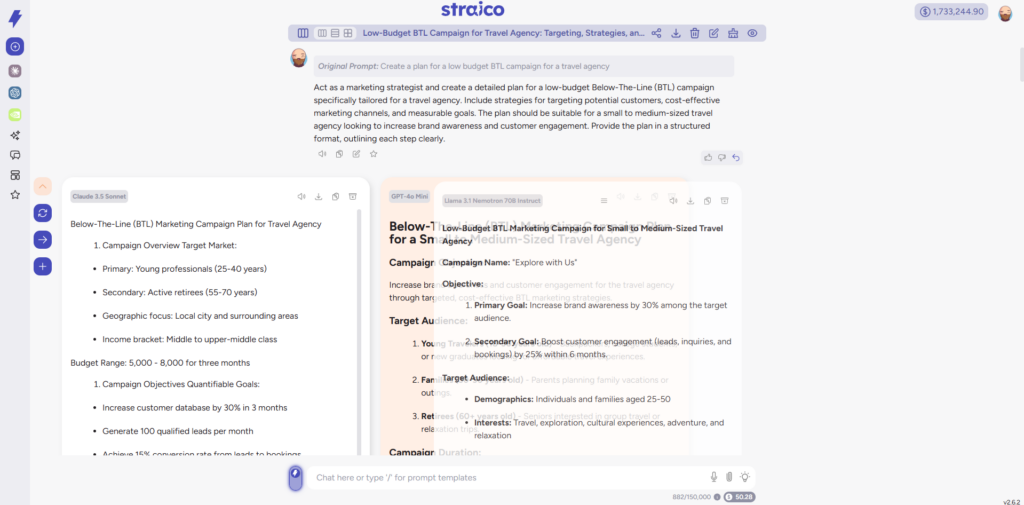Screen dimensions: 1024x505
Task: Open the sparkles AI tools sidebar icon
Action: [15, 135]
